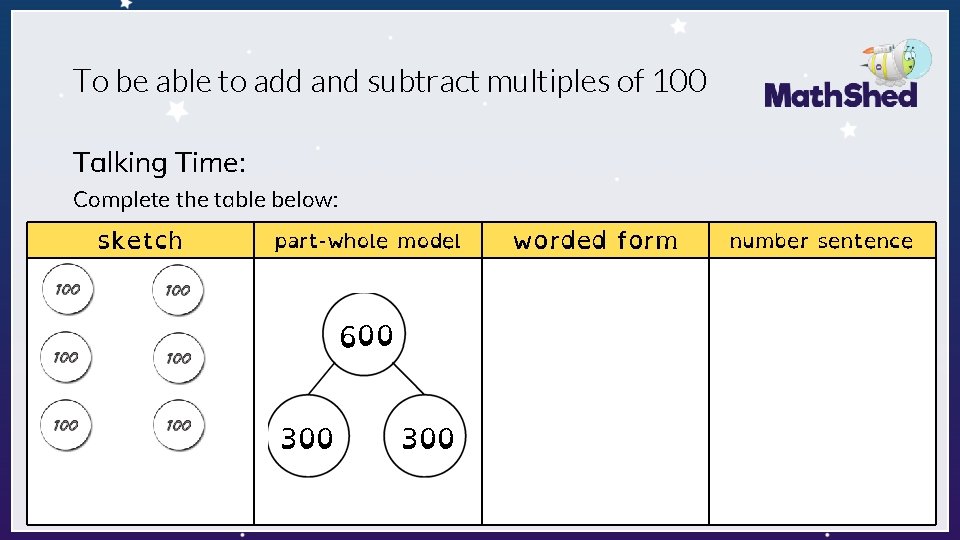Click the "part-whole model" column header
Screen dimensions: 960x540
pos(367,241)
